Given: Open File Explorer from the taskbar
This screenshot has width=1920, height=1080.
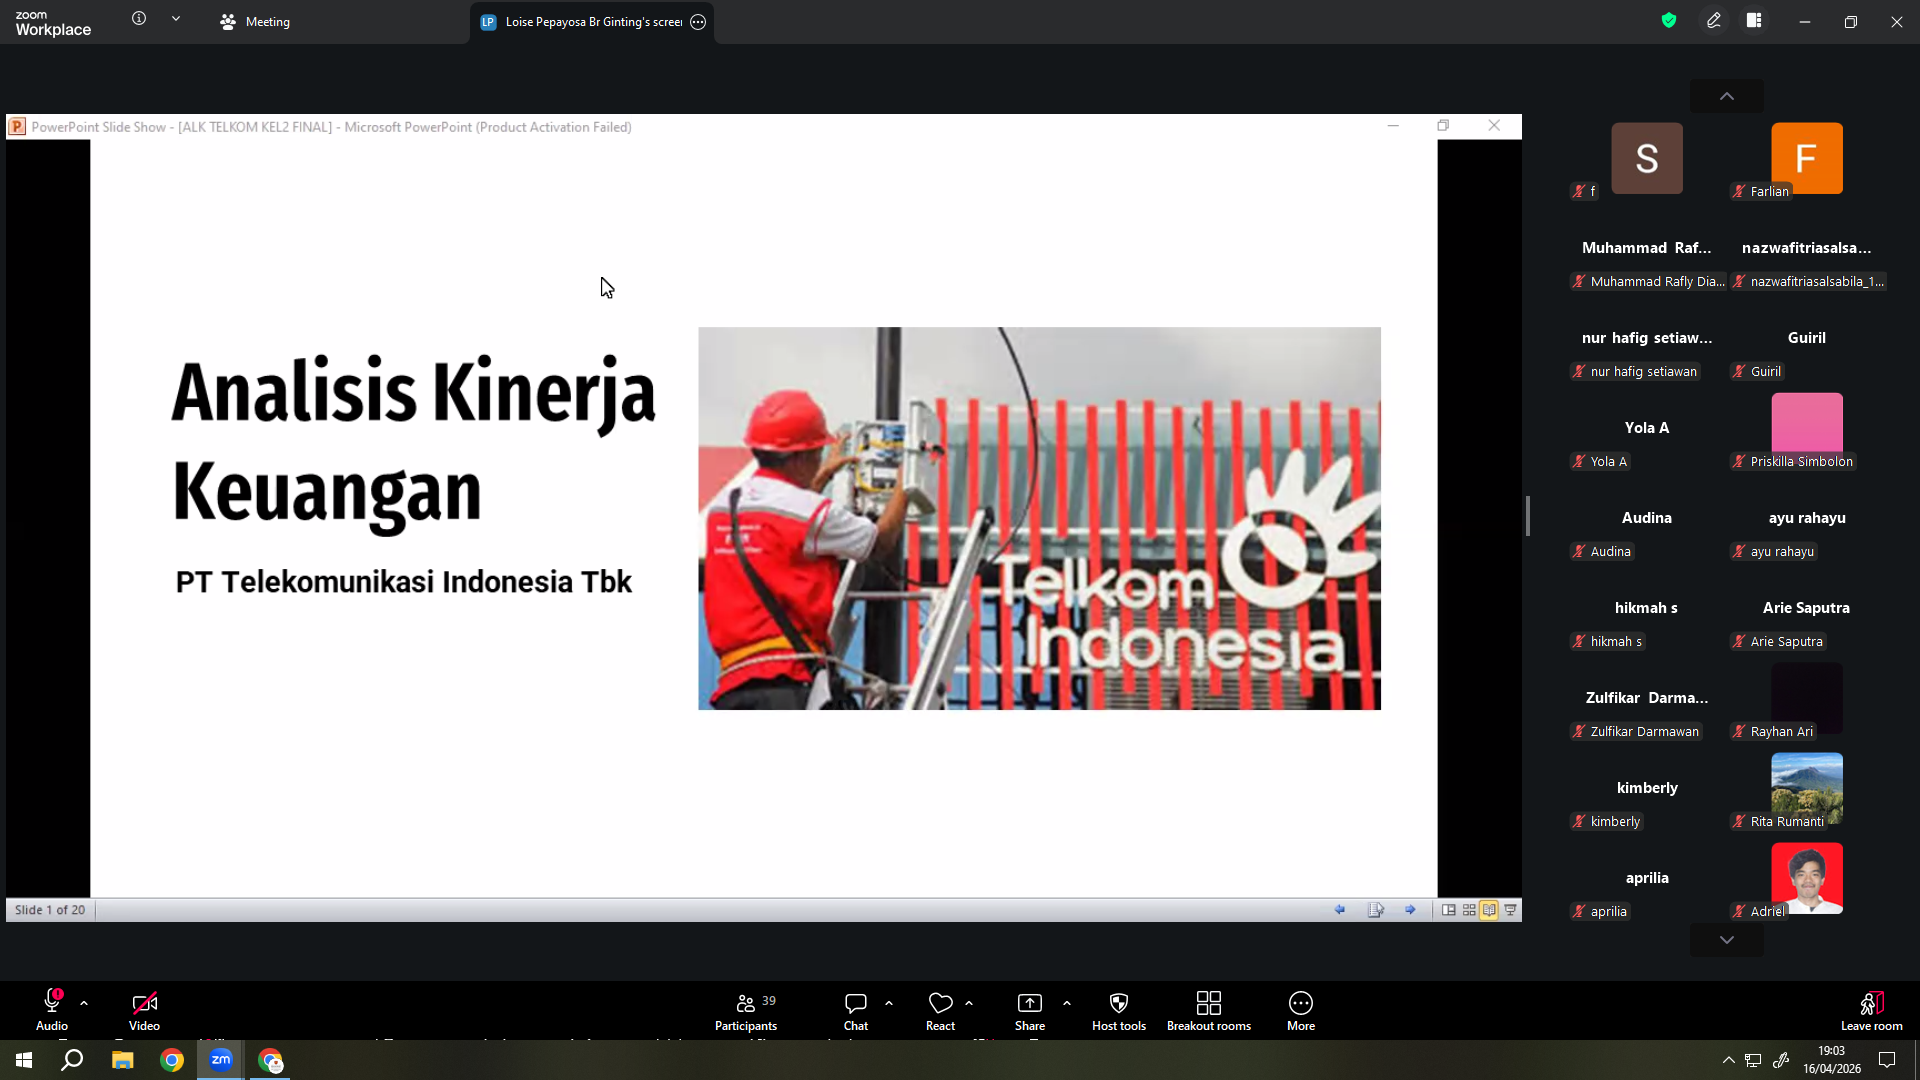Looking at the screenshot, I should [x=122, y=1060].
